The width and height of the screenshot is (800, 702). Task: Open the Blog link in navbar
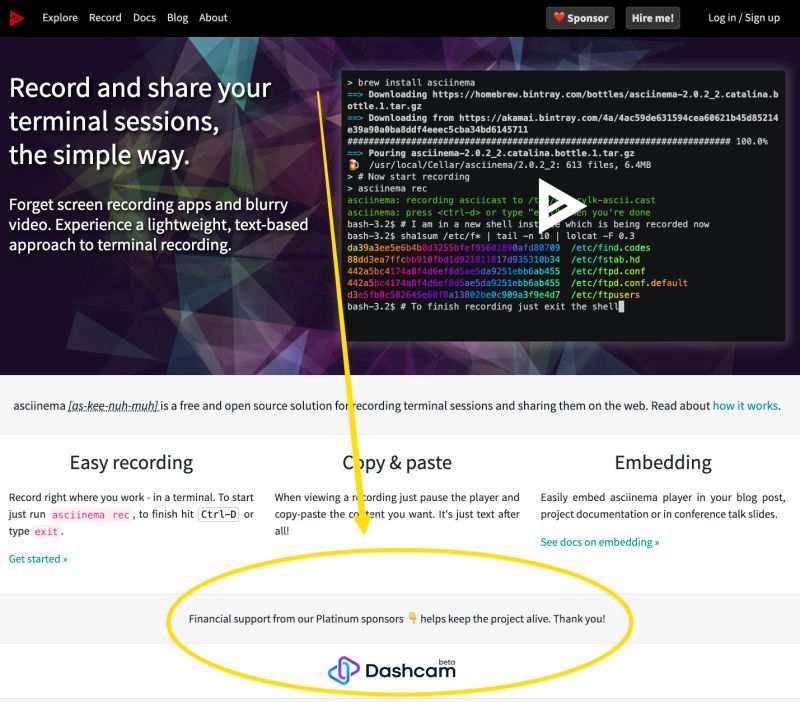click(178, 18)
